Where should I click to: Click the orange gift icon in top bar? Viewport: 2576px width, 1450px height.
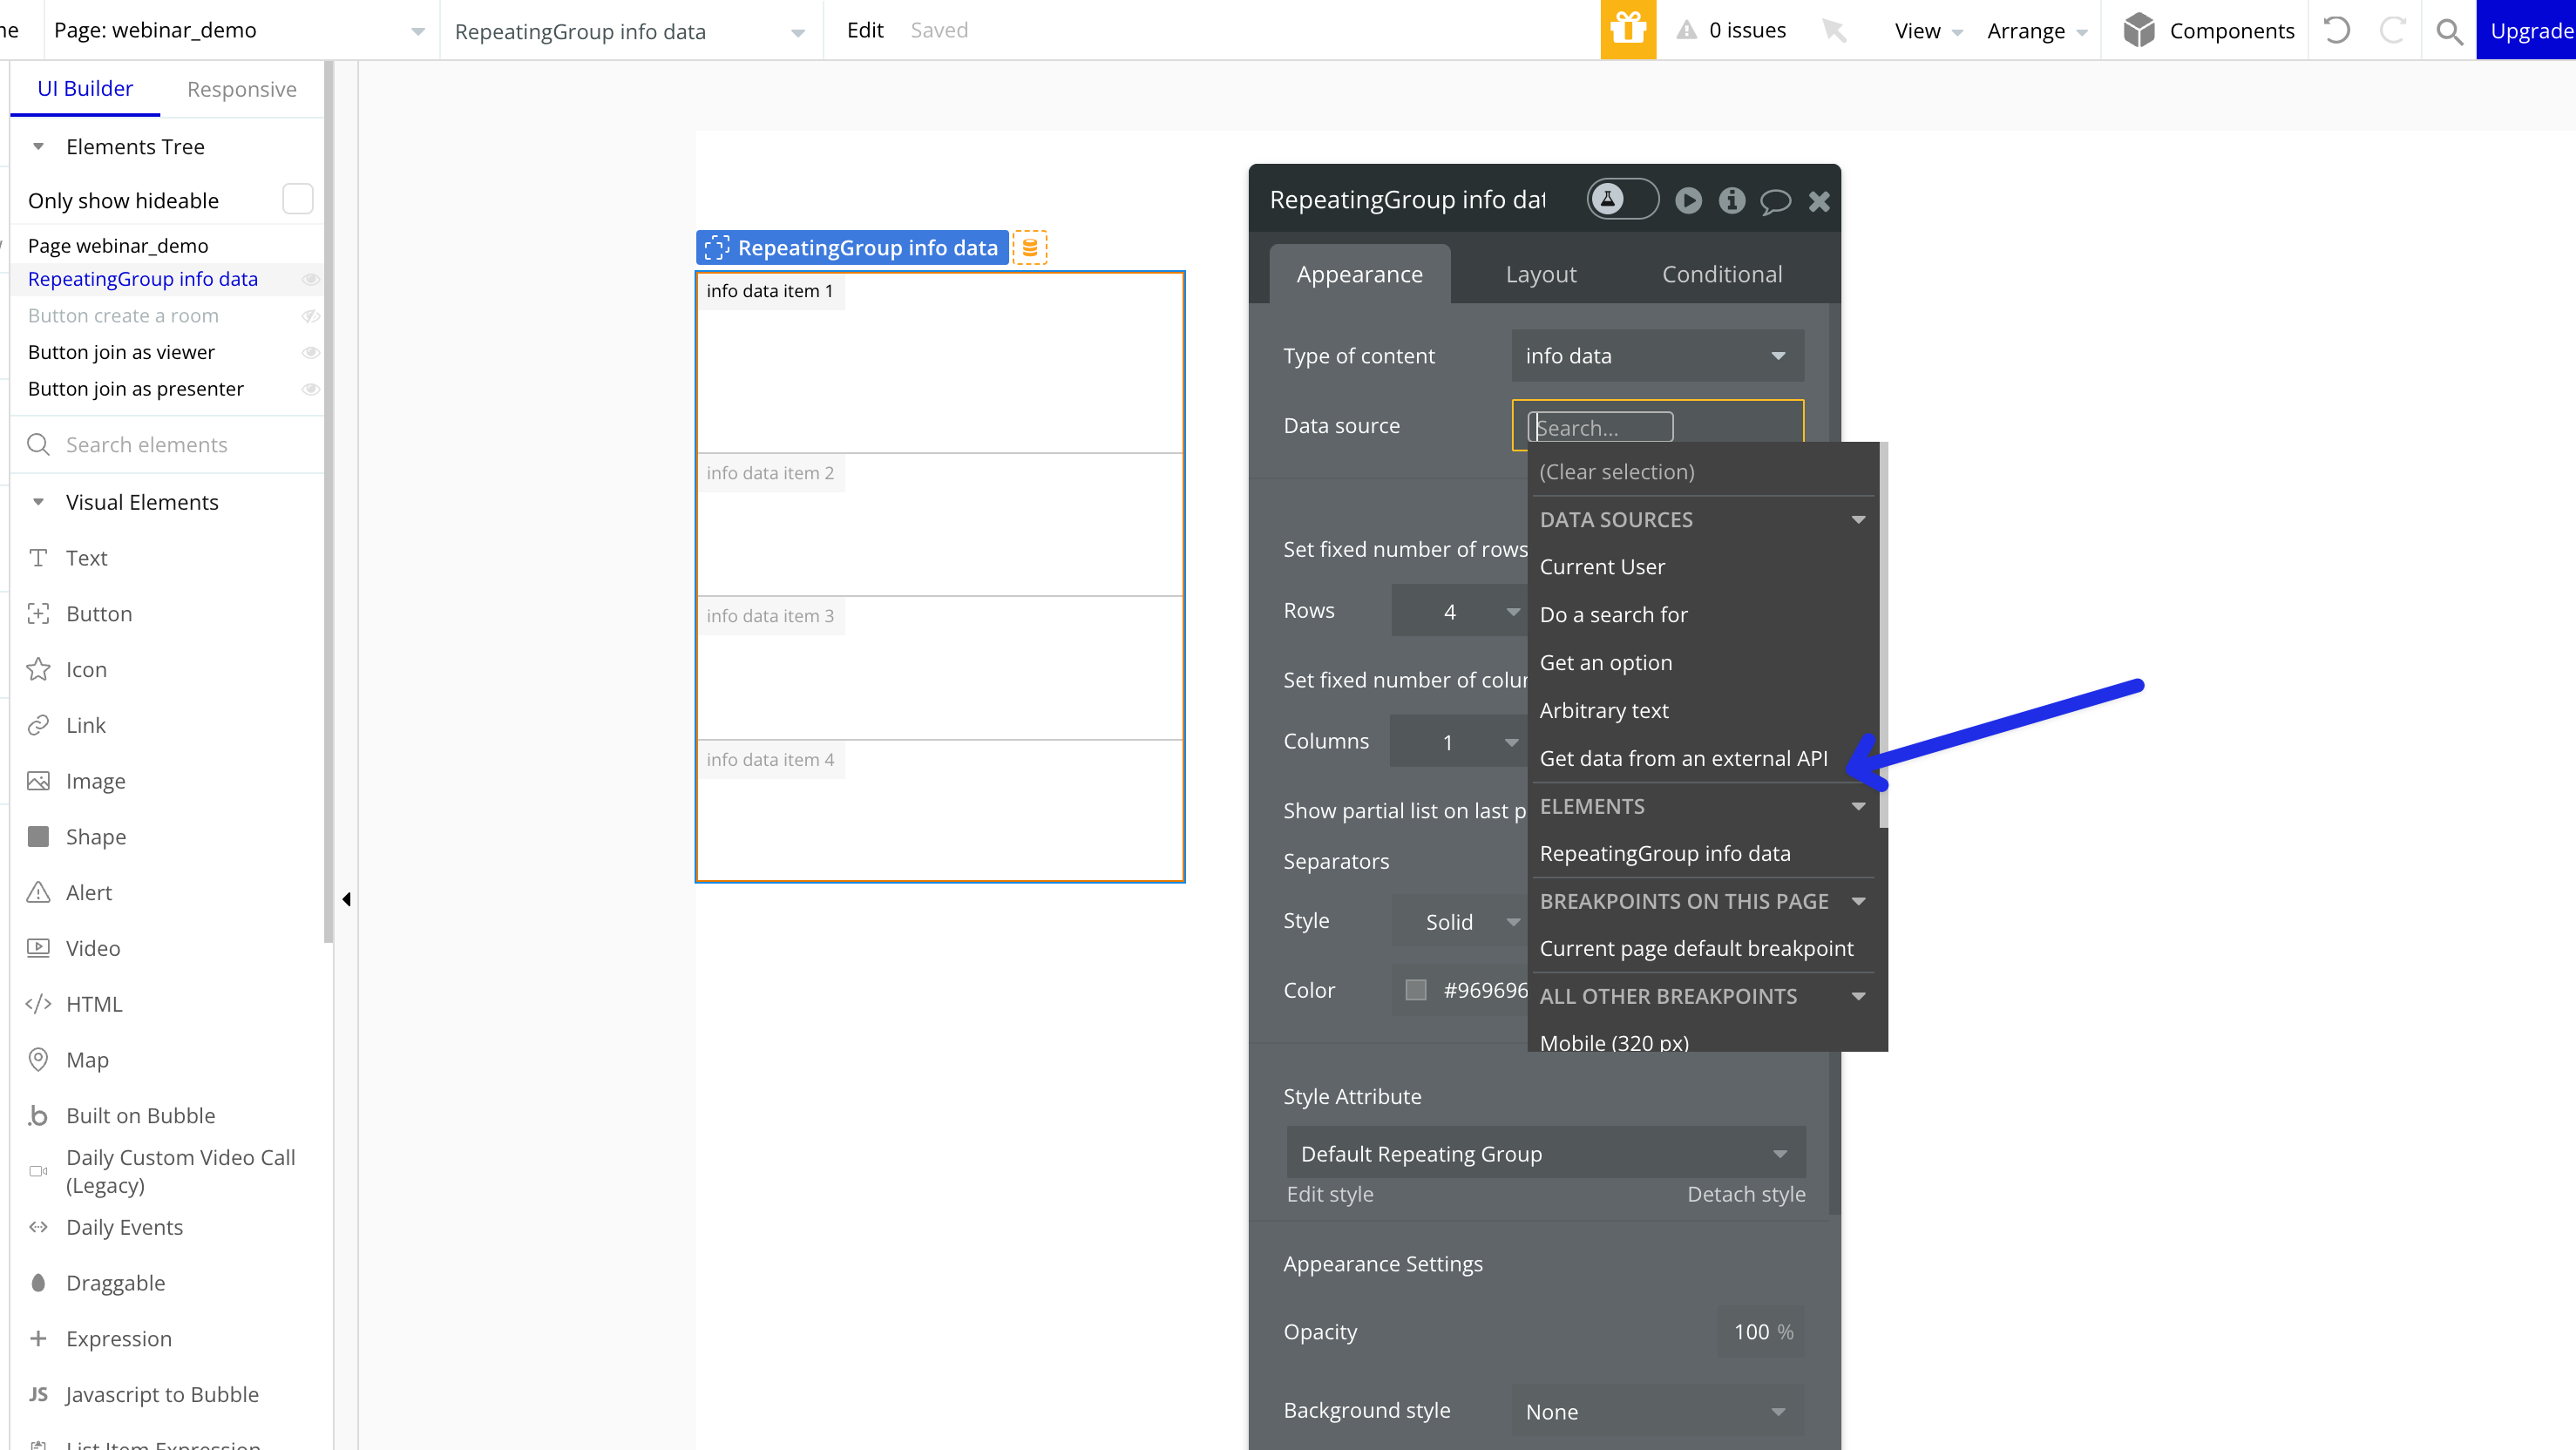[1627, 30]
